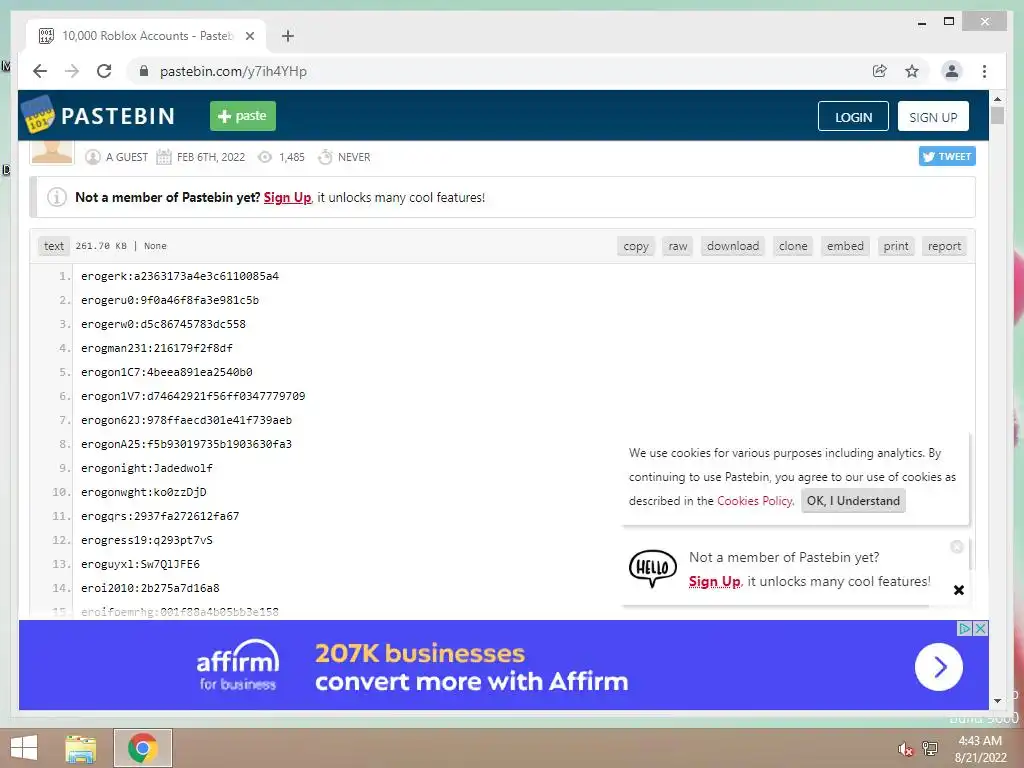The height and width of the screenshot is (768, 1024).
Task: Click the expiration timer icon
Action: click(x=325, y=157)
